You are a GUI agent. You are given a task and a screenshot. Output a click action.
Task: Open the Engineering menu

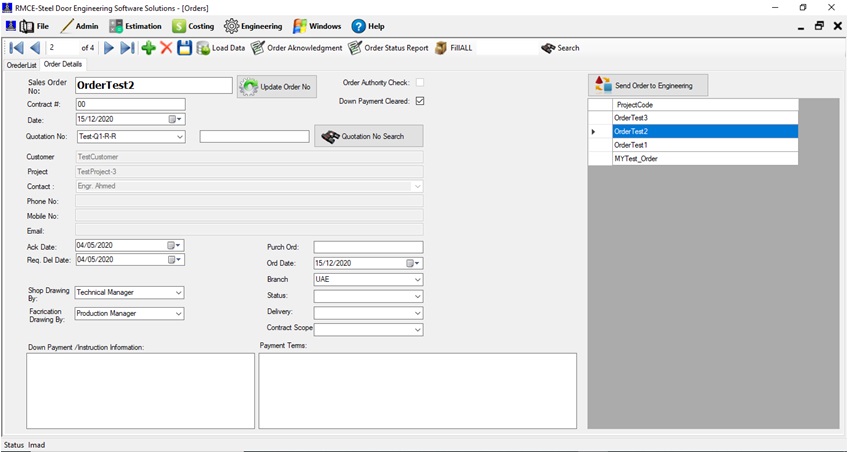pyautogui.click(x=253, y=26)
